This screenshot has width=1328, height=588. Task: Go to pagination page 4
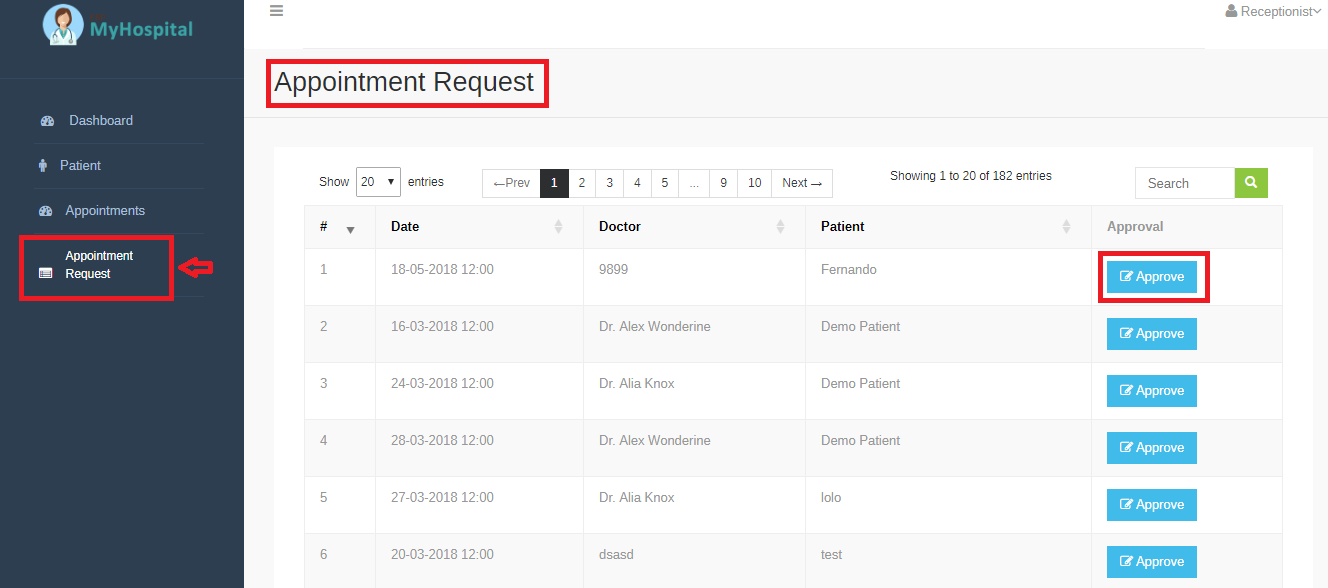[x=637, y=183]
